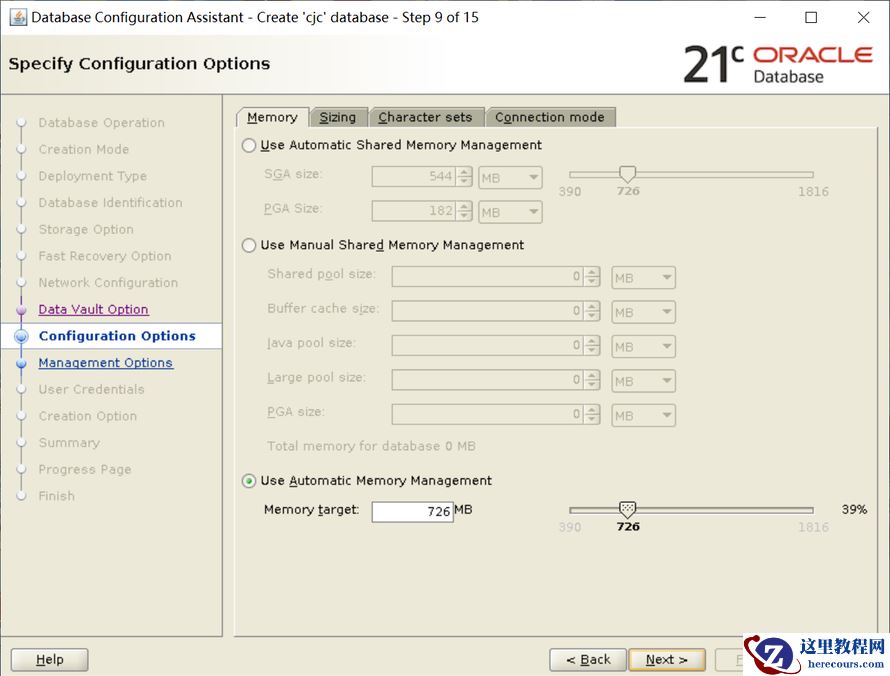Viewport: 890px width, 676px height.
Task: Click the Memory target input field
Action: coord(413,511)
